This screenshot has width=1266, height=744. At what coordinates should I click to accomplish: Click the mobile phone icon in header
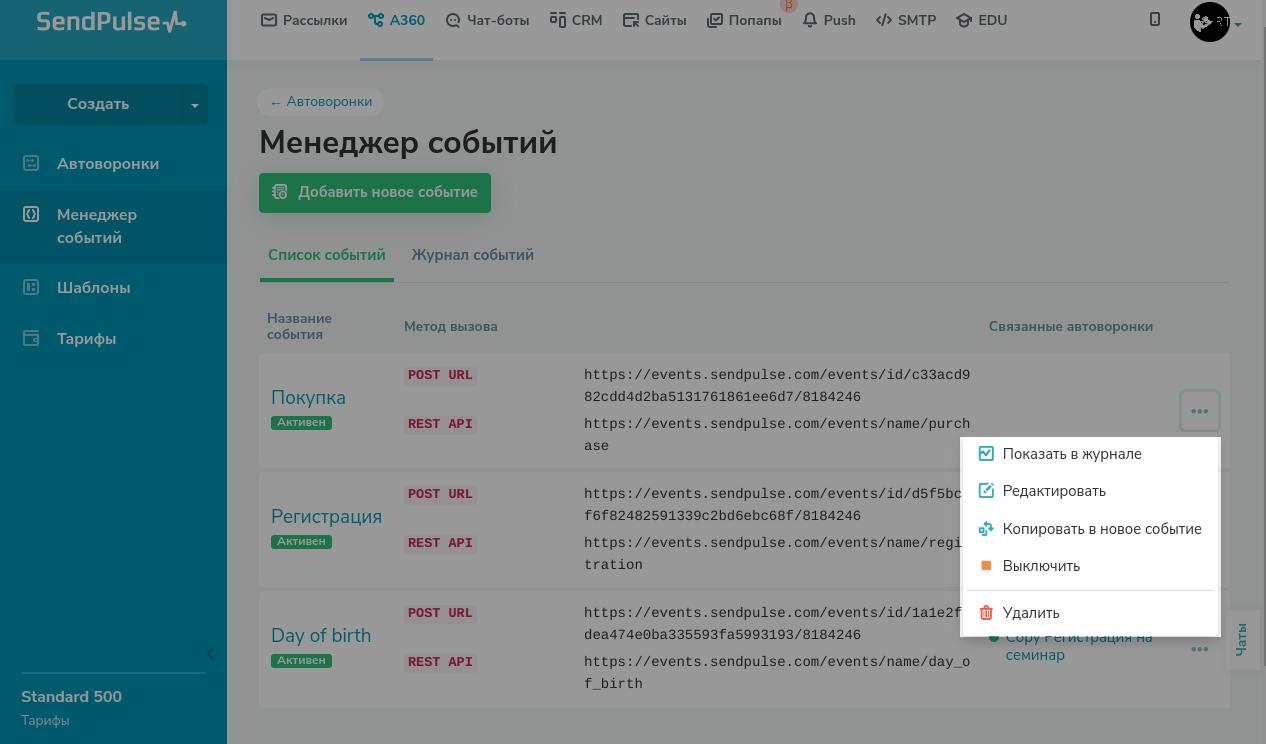pos(1155,20)
